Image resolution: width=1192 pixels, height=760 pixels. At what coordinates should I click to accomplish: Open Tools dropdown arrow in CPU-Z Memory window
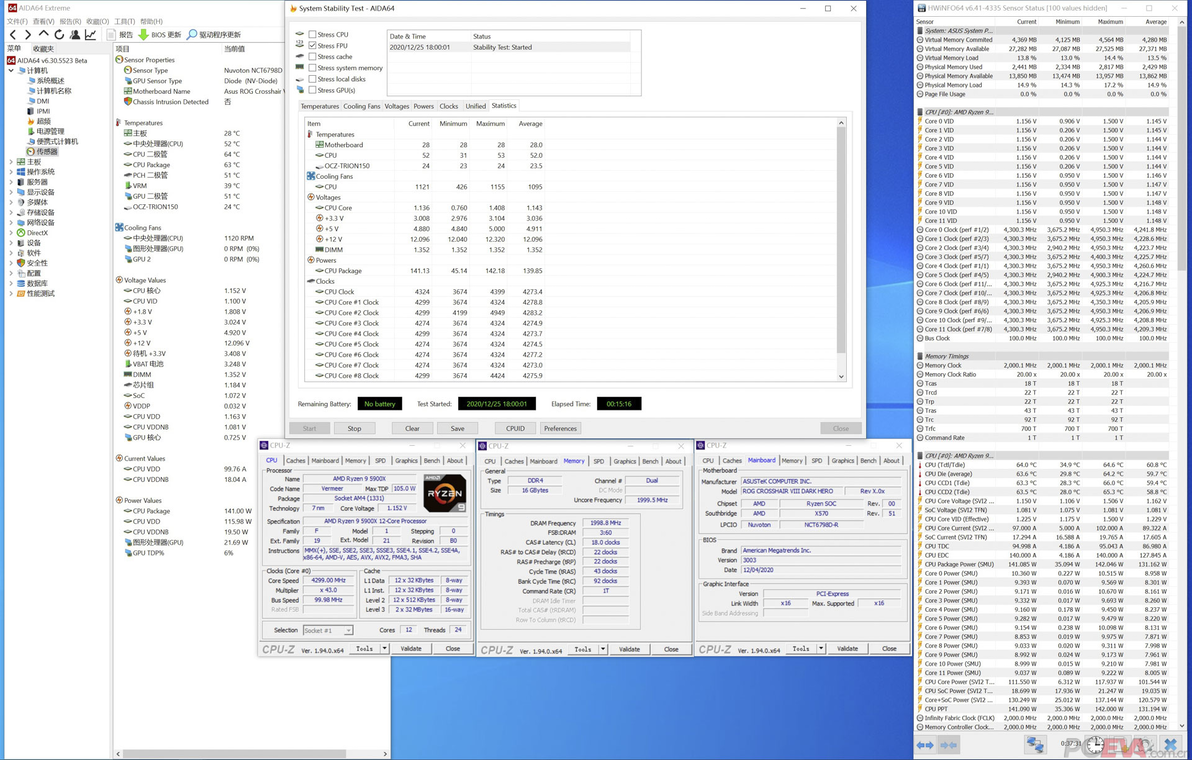point(603,649)
